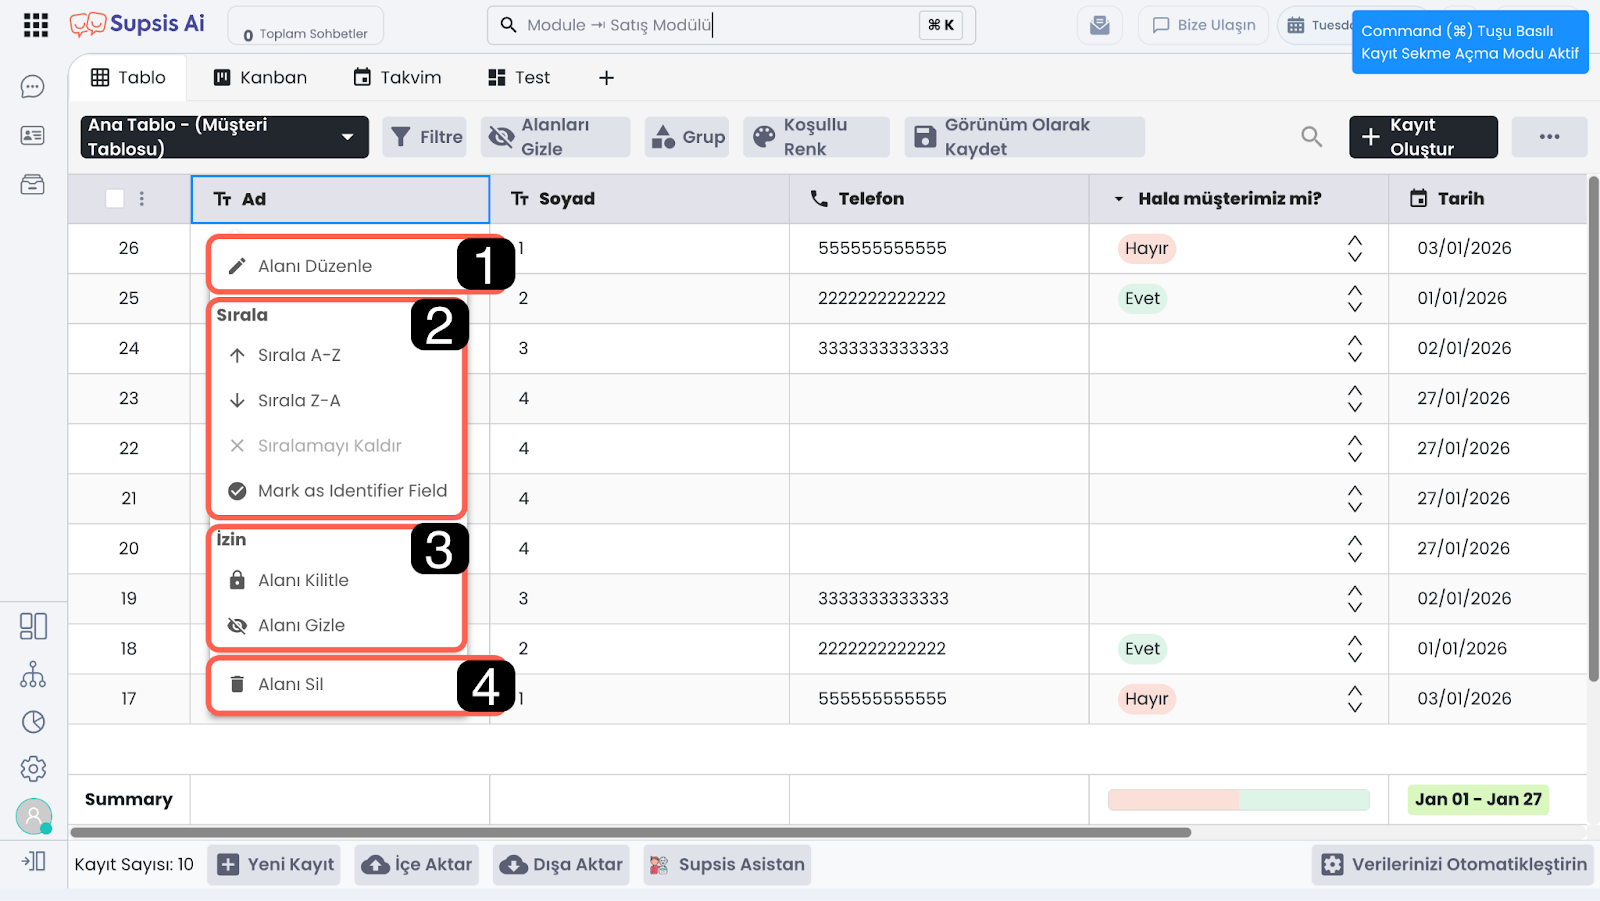Choose Sırala A-Z from context menu

pos(299,355)
